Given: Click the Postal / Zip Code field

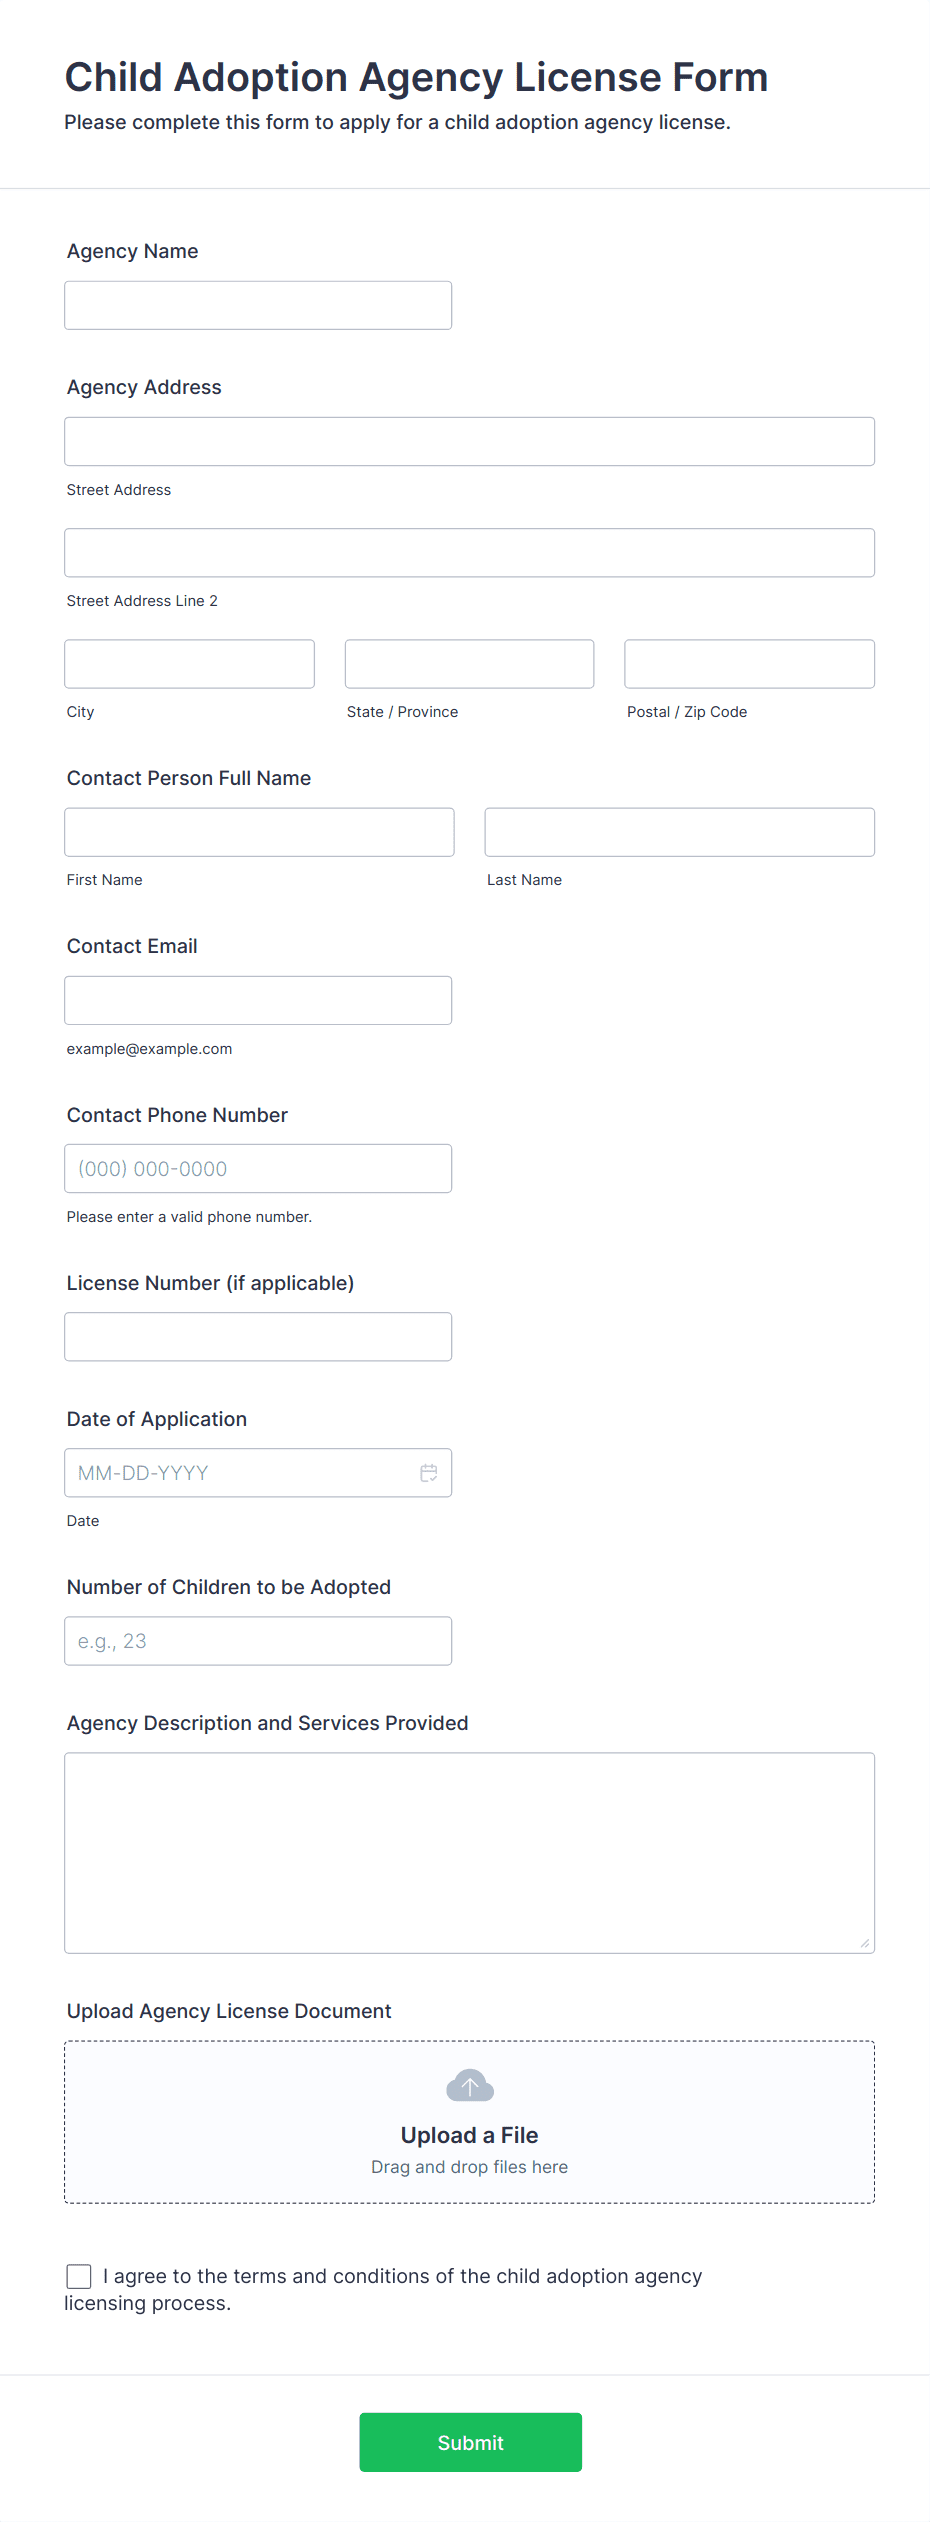Looking at the screenshot, I should pos(749,664).
